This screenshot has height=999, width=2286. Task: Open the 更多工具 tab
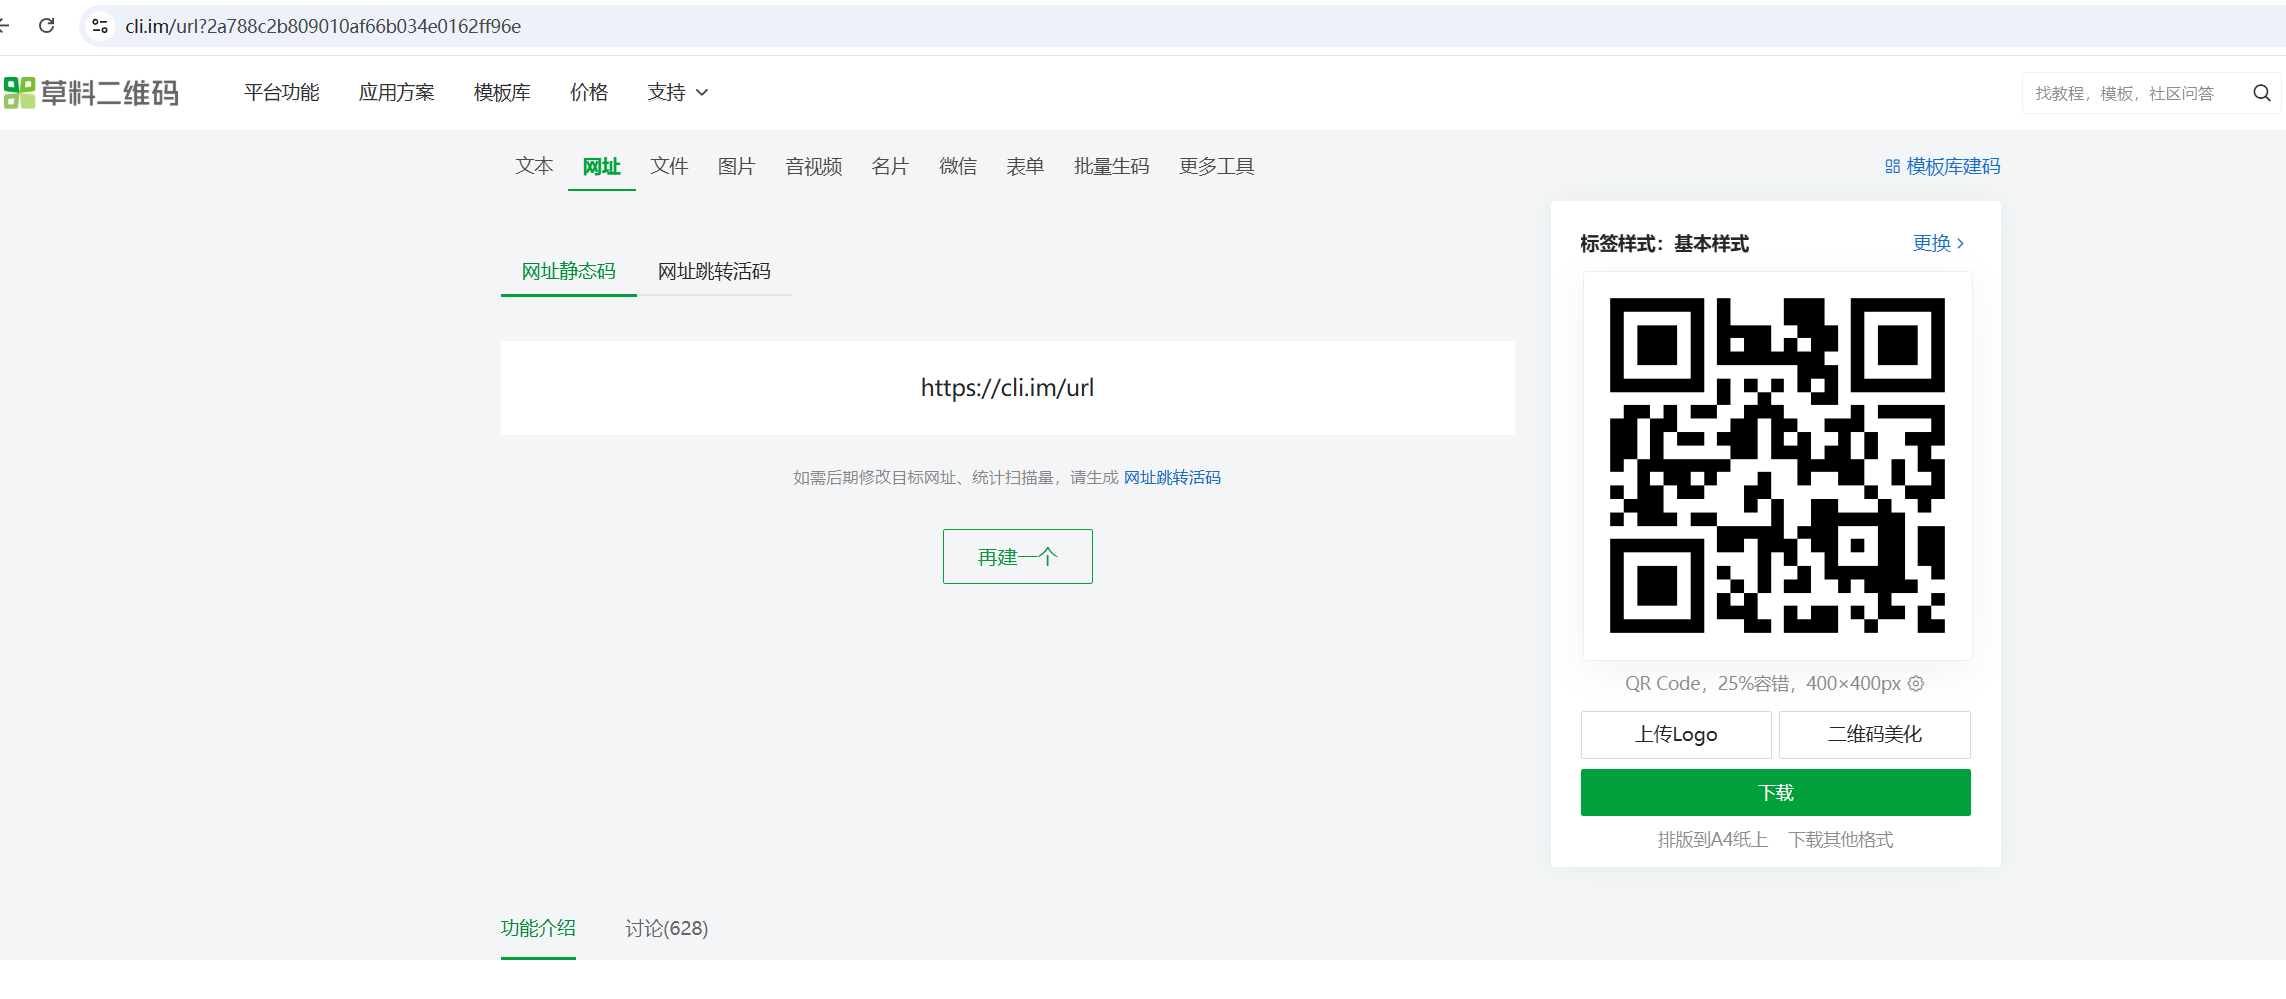tap(1217, 166)
